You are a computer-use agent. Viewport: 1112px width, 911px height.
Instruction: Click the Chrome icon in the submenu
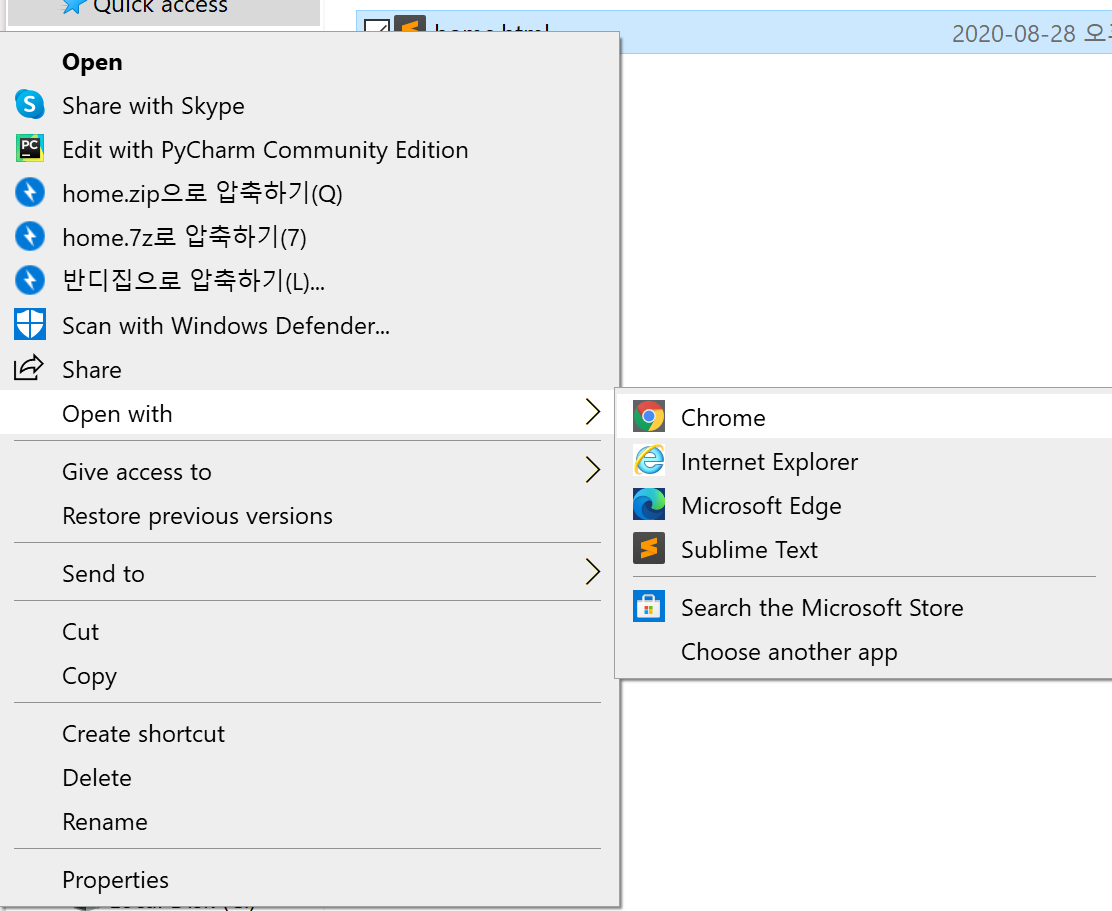coord(649,417)
